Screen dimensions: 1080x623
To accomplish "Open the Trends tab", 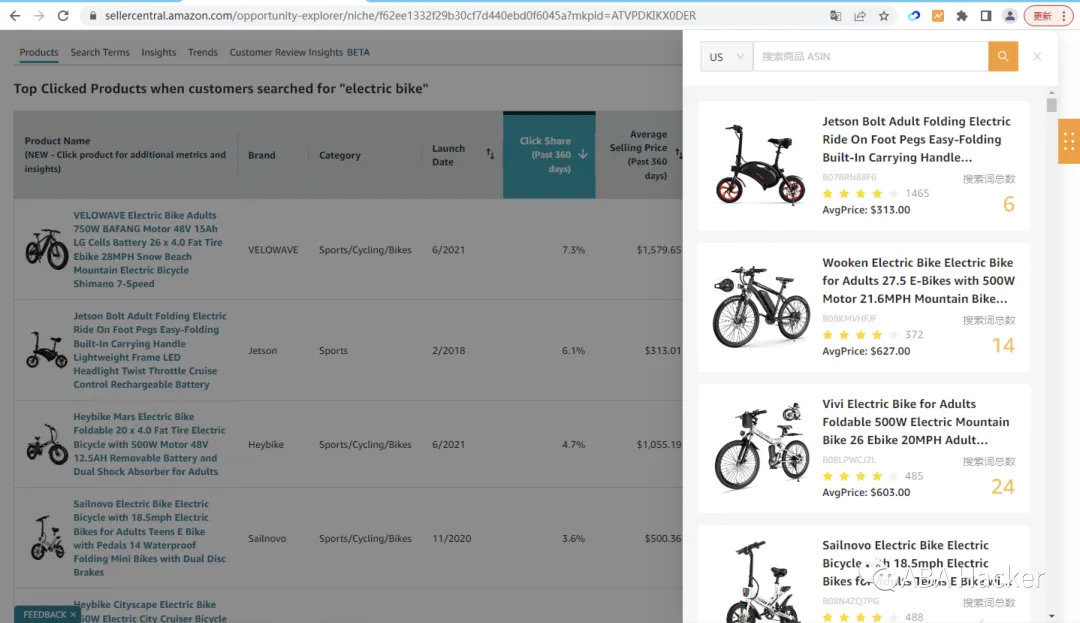I will click(x=202, y=52).
